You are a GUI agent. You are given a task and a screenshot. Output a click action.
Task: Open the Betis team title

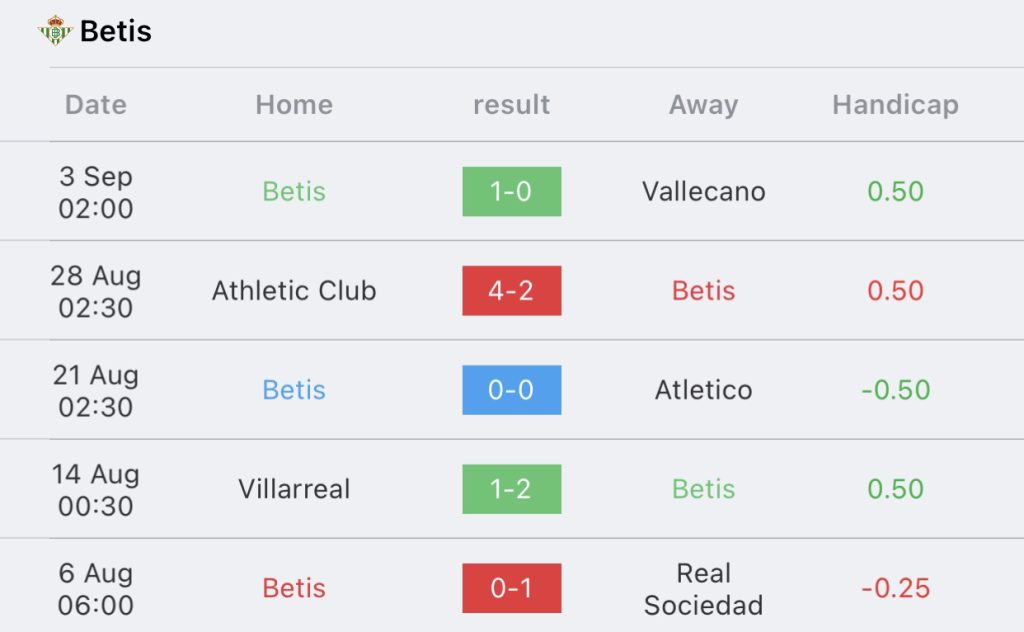(x=116, y=31)
